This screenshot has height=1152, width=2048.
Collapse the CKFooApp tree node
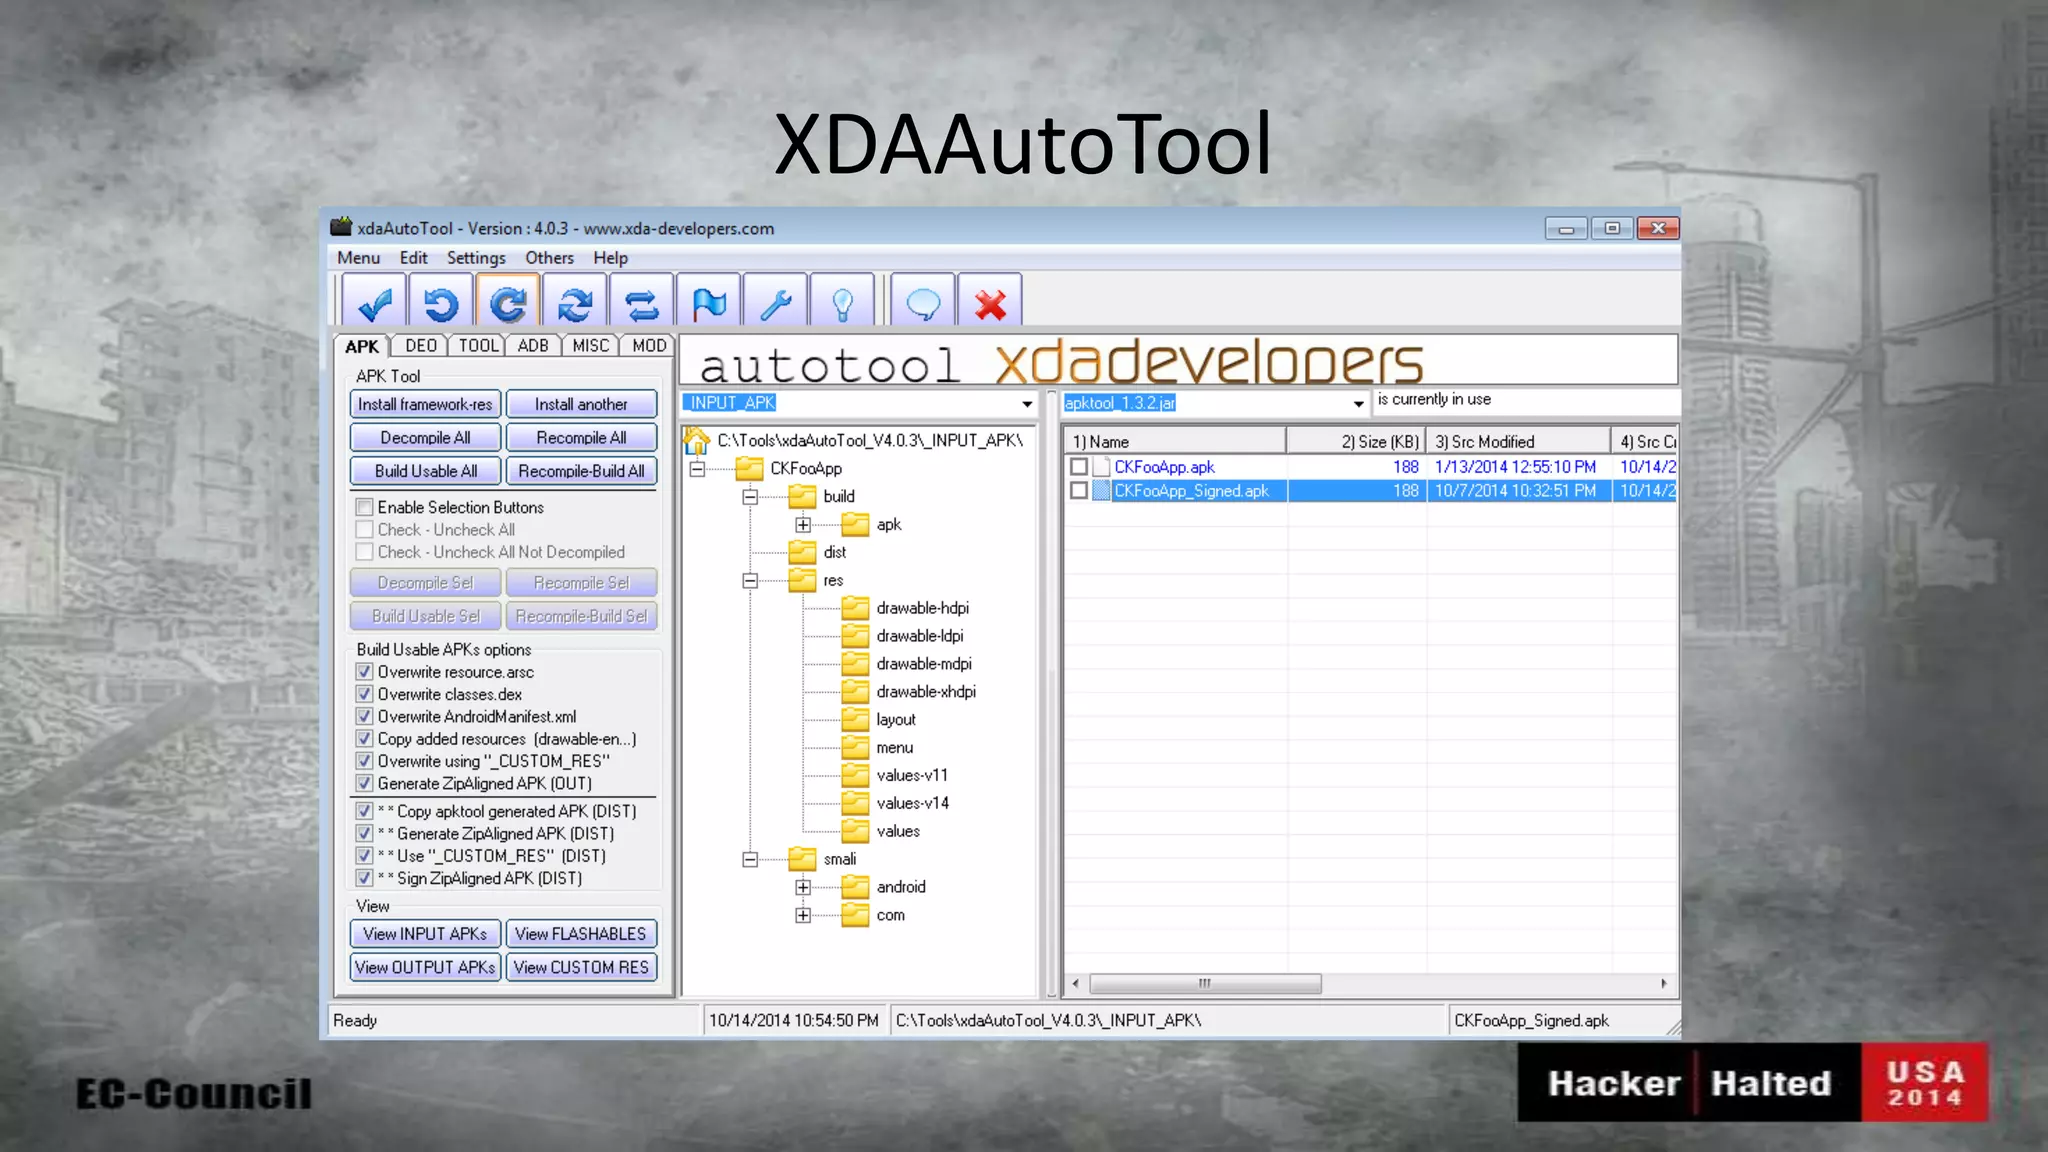coord(697,468)
